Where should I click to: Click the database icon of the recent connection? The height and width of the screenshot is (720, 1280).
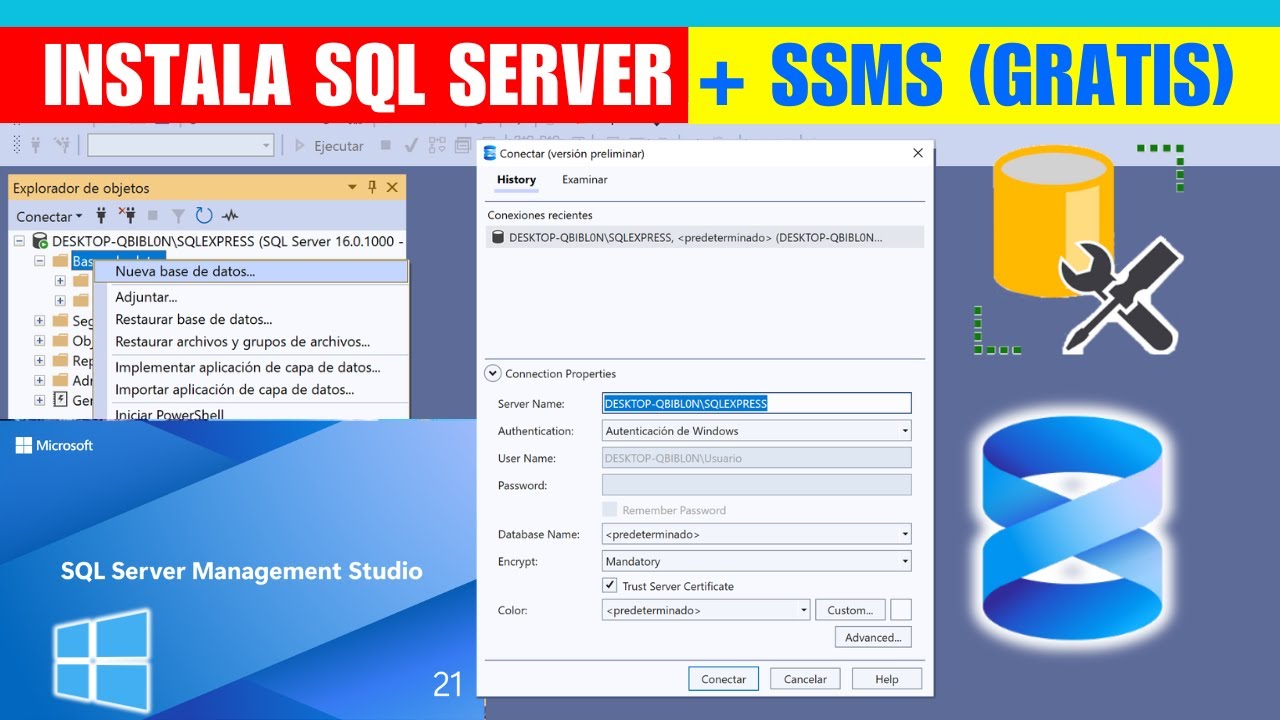[x=497, y=237]
